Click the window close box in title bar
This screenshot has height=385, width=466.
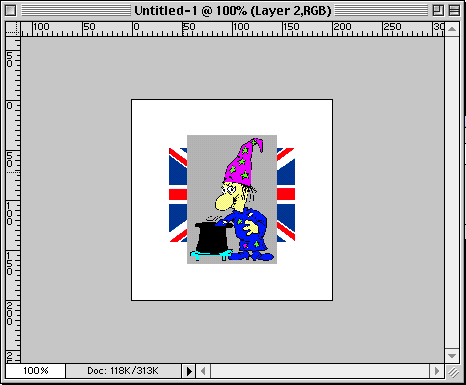[x=10, y=10]
